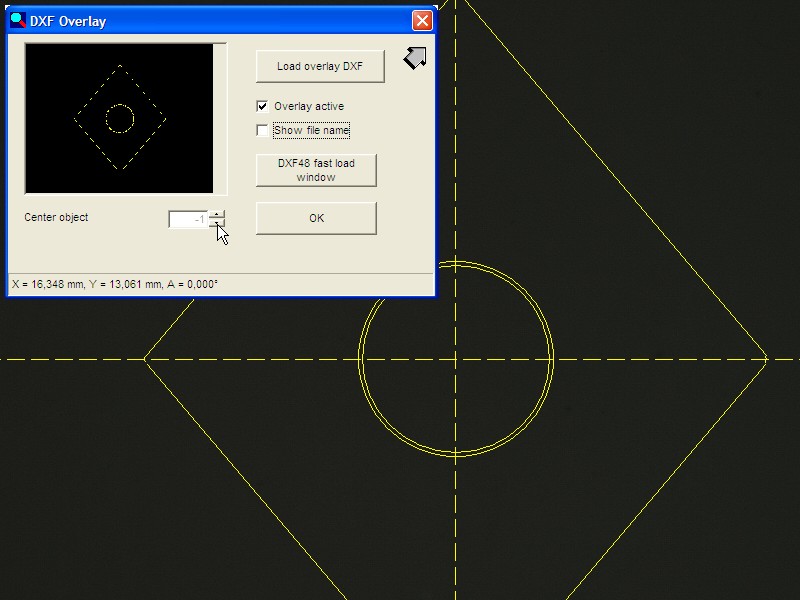The width and height of the screenshot is (800, 600).
Task: Click the center of the crosshair intersection
Action: (x=456, y=359)
